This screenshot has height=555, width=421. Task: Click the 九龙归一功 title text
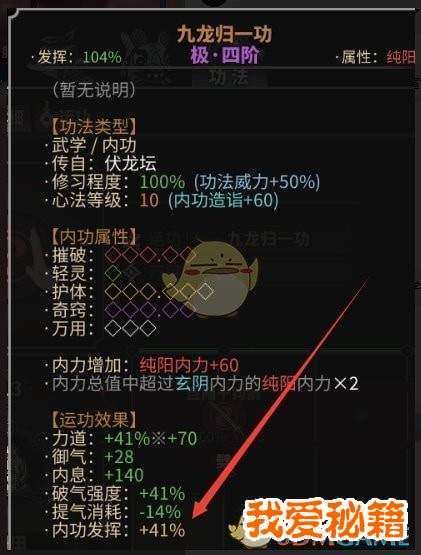224,34
